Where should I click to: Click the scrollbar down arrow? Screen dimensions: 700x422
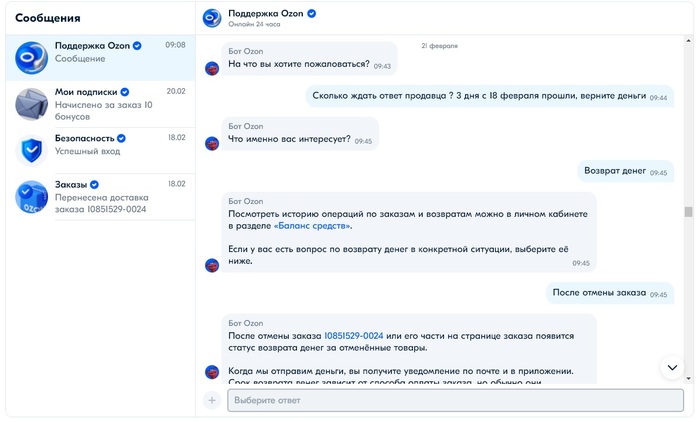click(688, 378)
